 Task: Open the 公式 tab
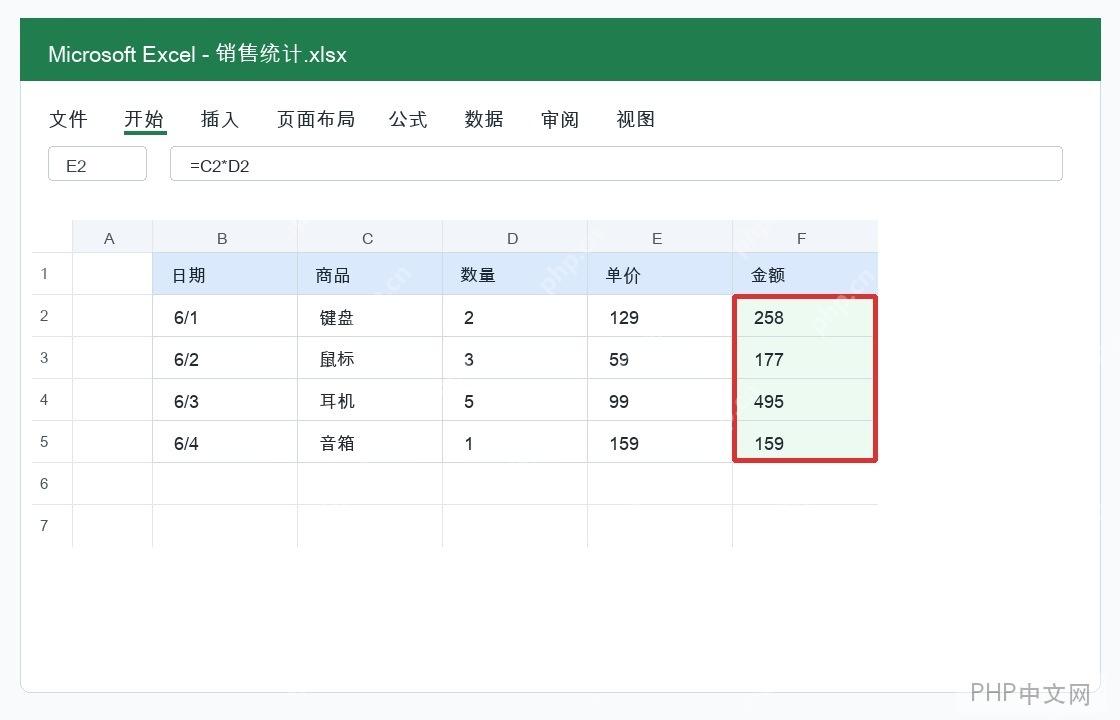[408, 119]
